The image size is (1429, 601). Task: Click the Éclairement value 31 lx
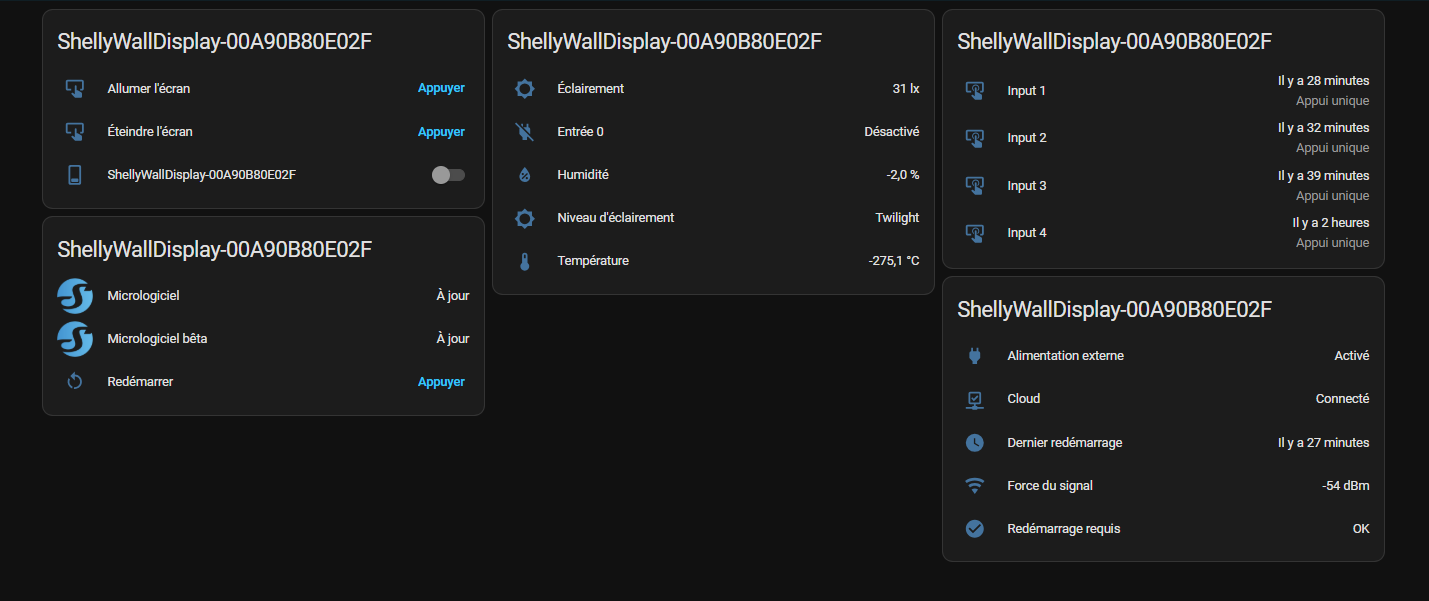(906, 88)
